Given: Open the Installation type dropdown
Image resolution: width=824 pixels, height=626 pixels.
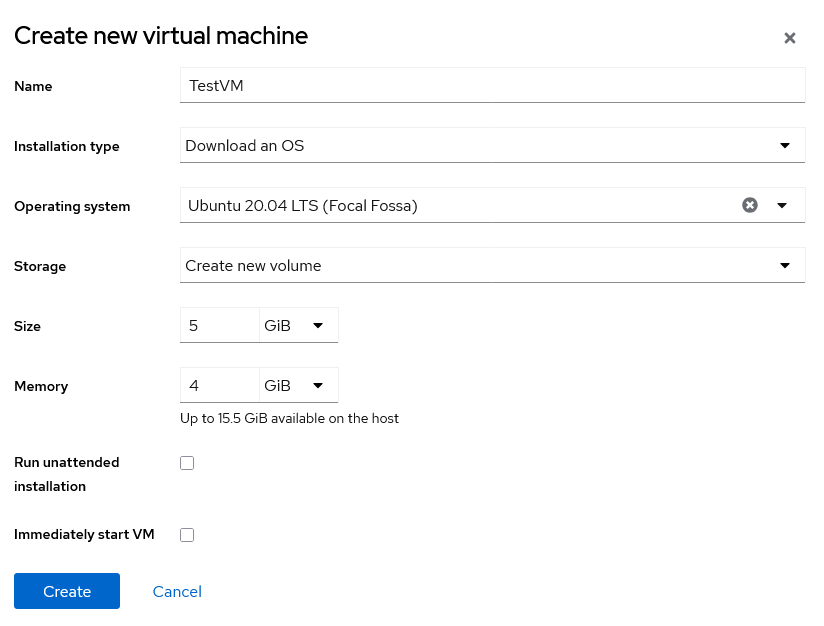Looking at the screenshot, I should 492,146.
